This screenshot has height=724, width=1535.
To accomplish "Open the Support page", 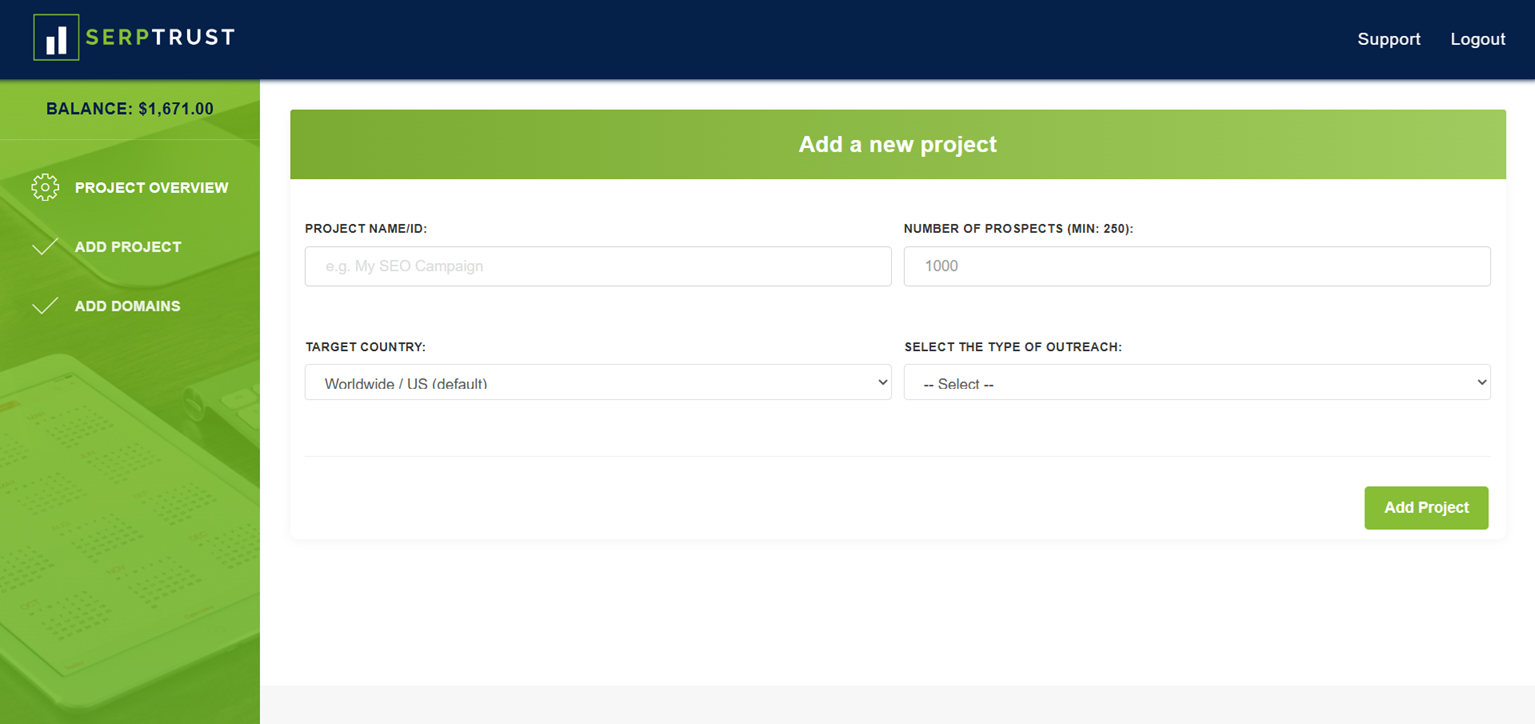I will (x=1388, y=39).
